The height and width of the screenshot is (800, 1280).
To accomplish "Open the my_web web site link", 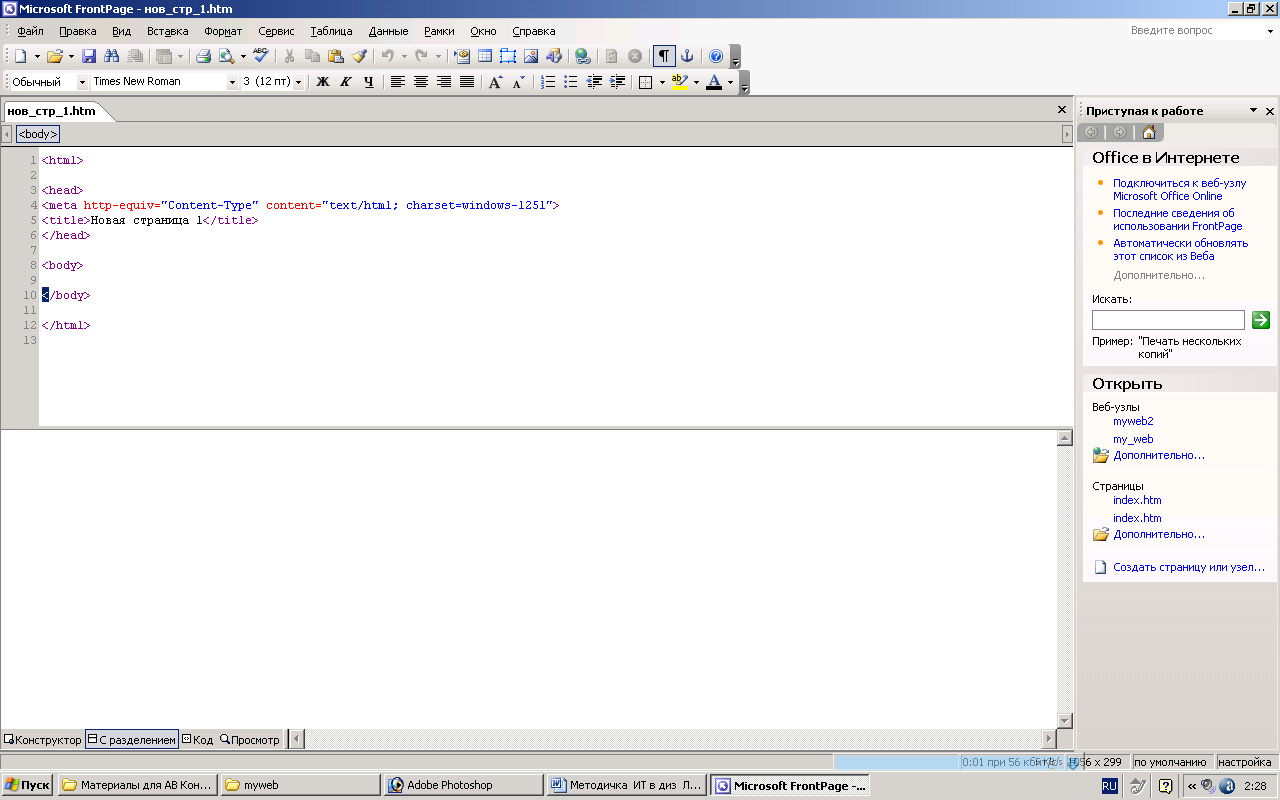I will click(x=1133, y=439).
